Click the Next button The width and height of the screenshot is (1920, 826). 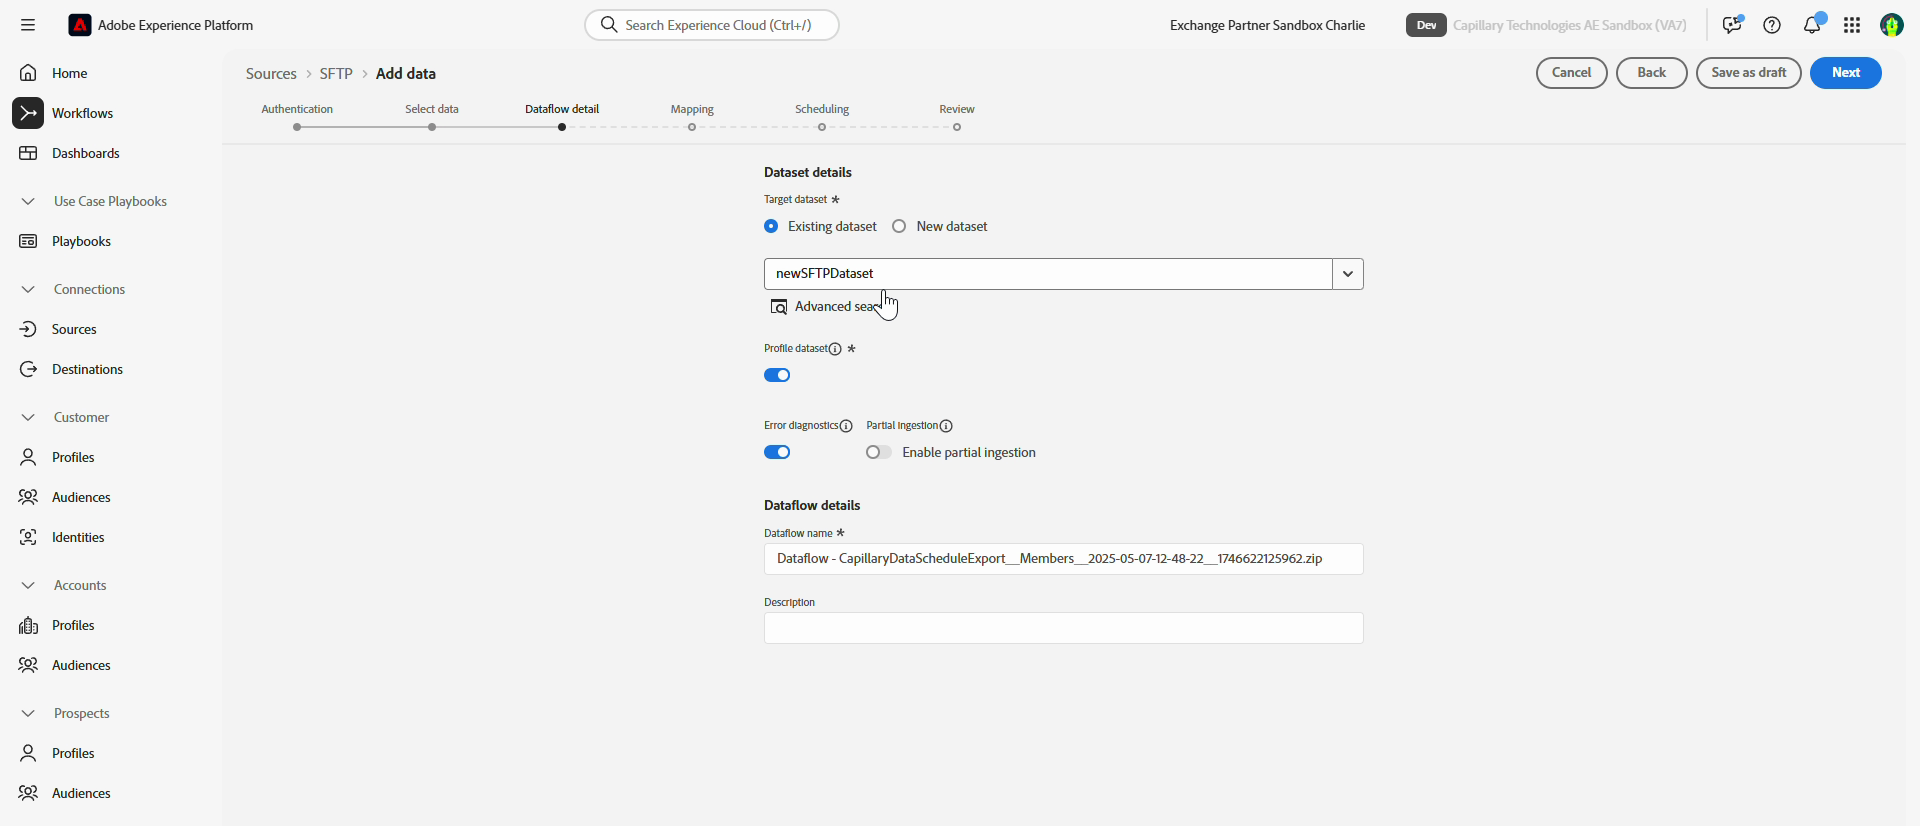pyautogui.click(x=1845, y=73)
